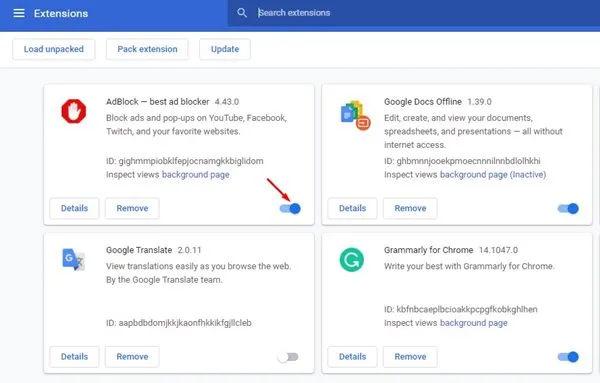600x383 pixels.
Task: Open Details for Google Translate
Action: click(x=74, y=357)
